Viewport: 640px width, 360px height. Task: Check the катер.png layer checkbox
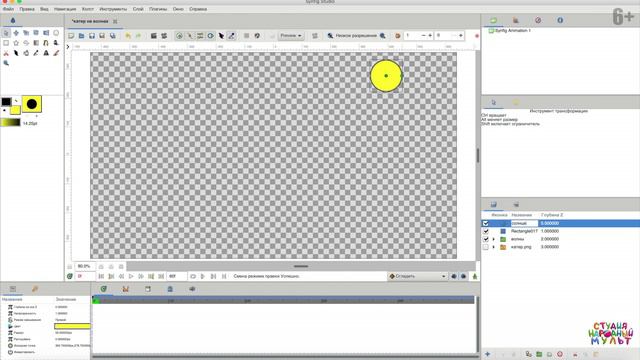(x=486, y=247)
